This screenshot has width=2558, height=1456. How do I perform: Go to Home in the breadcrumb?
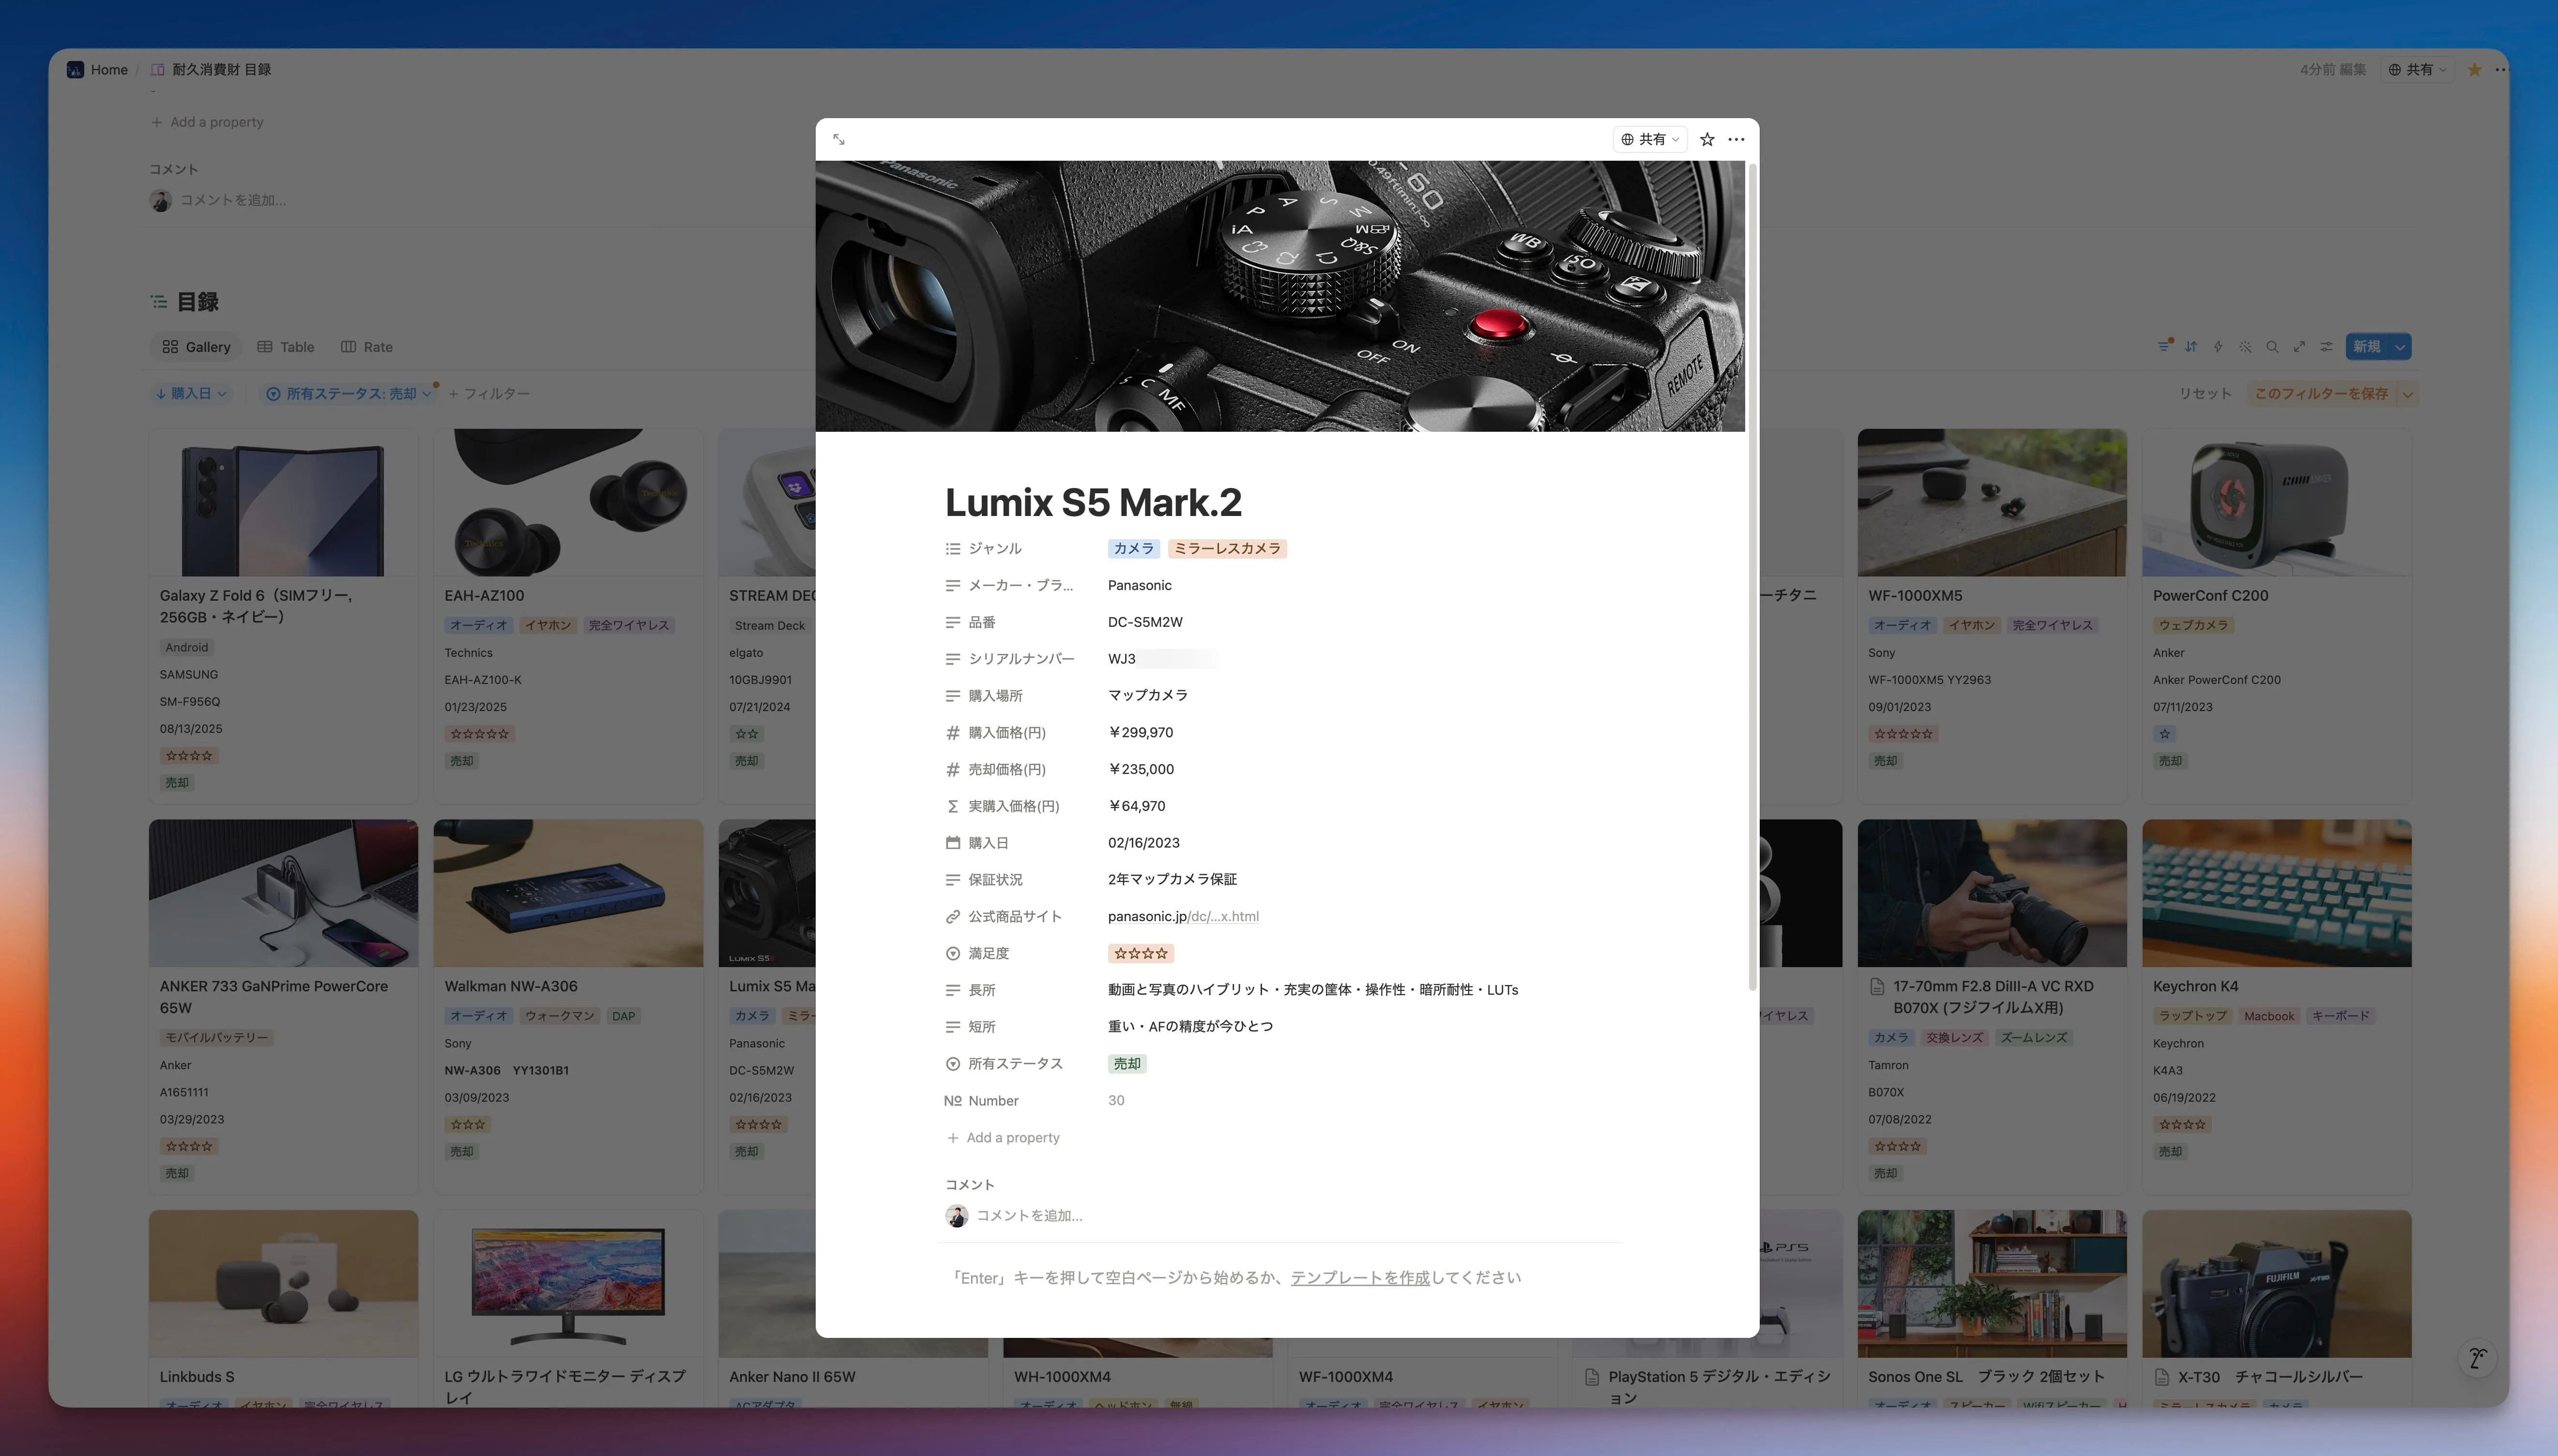[109, 69]
